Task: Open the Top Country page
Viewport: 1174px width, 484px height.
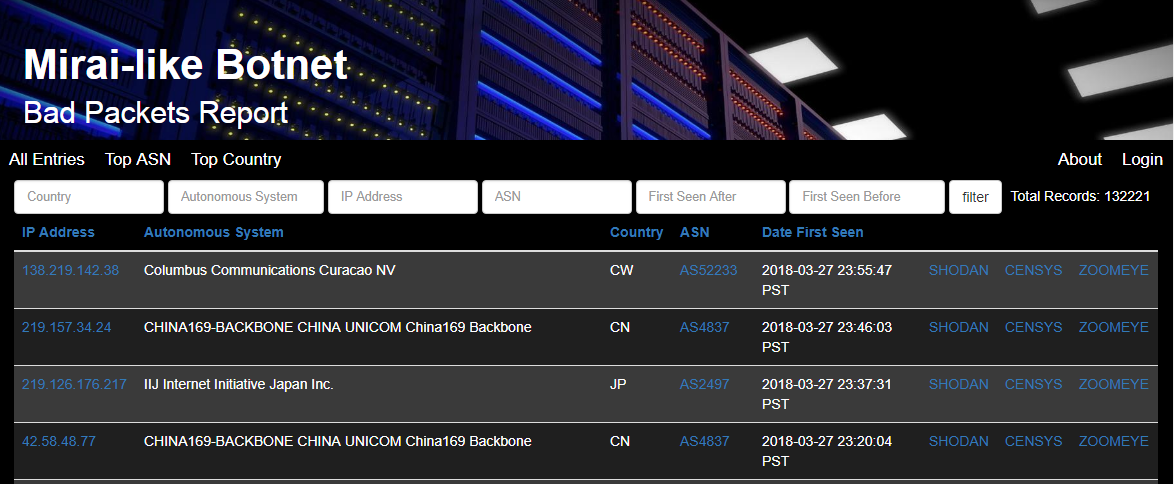Action: tap(236, 160)
